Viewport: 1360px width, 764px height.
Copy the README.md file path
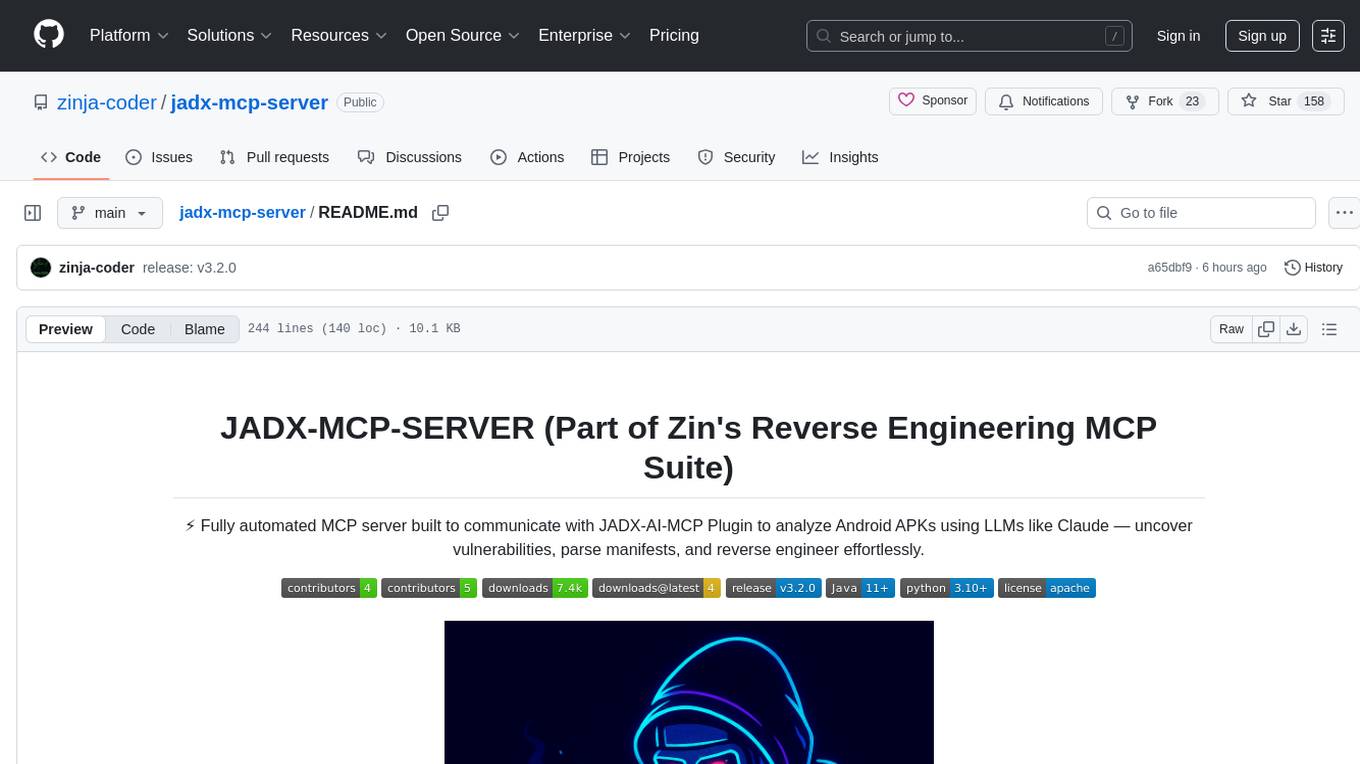(x=440, y=213)
